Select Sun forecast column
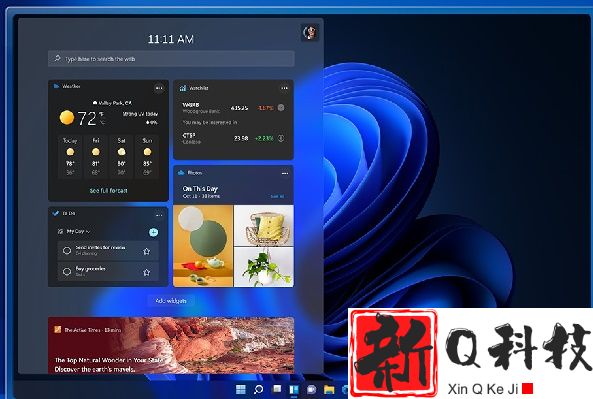The height and width of the screenshot is (399, 593). [147, 157]
